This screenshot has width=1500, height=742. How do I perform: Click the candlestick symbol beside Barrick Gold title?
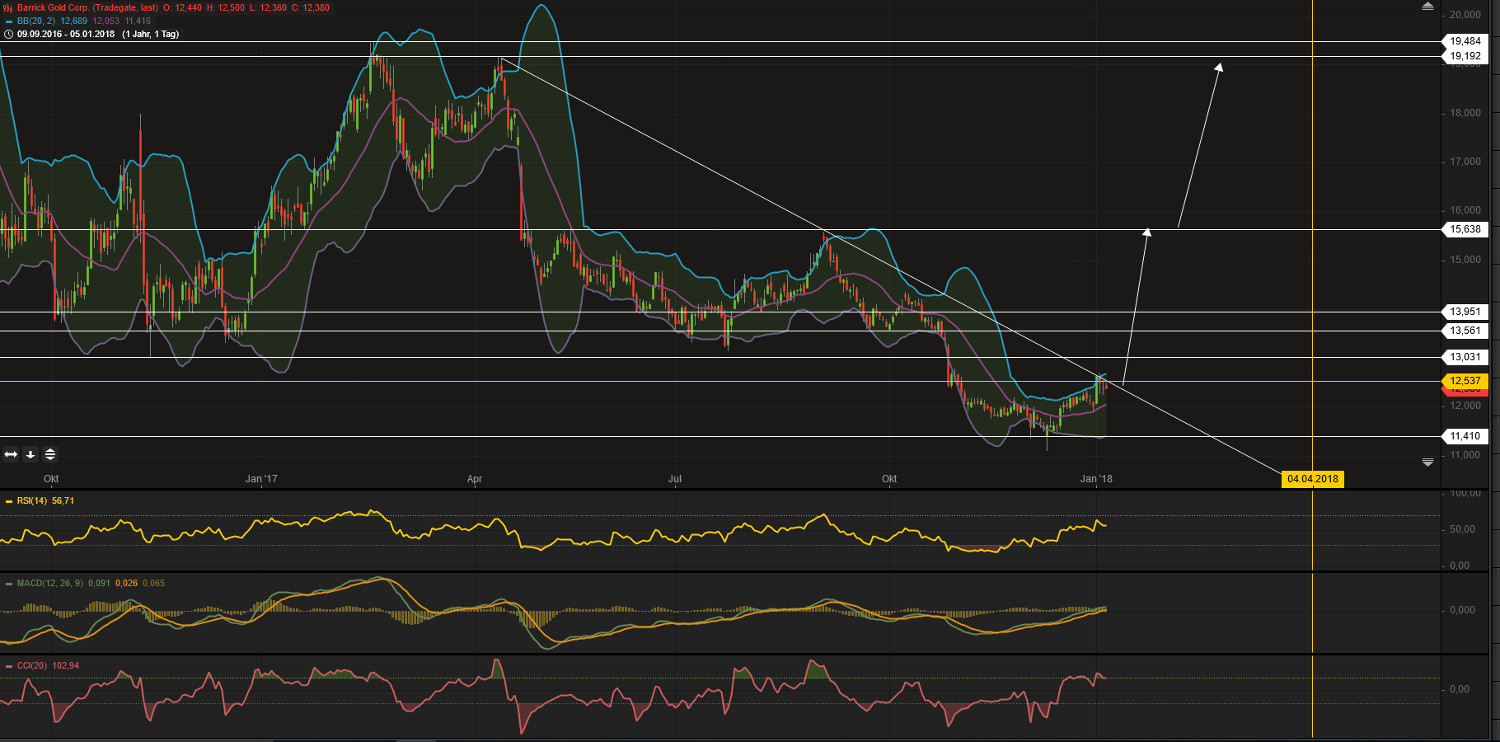7,7
